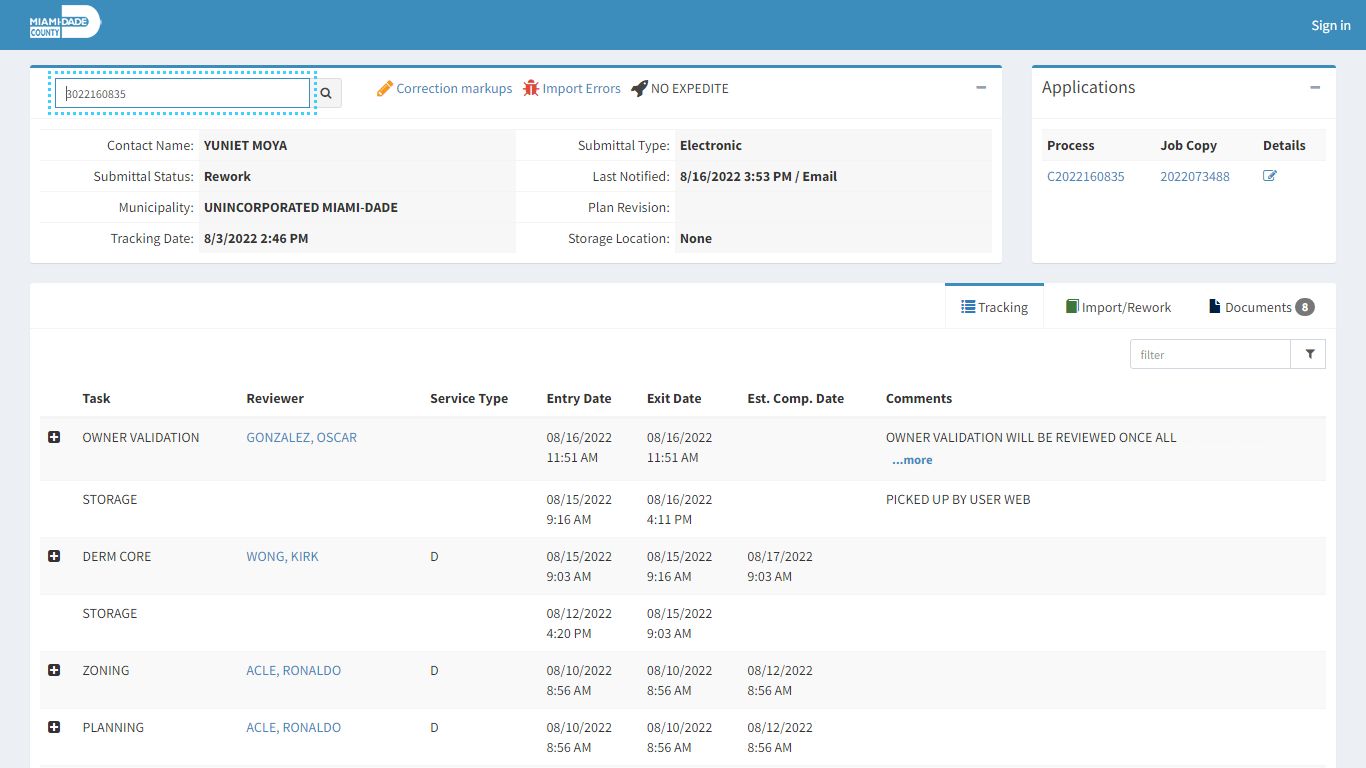
Task: Click the Miami-Dade County logo
Action: (x=65, y=22)
